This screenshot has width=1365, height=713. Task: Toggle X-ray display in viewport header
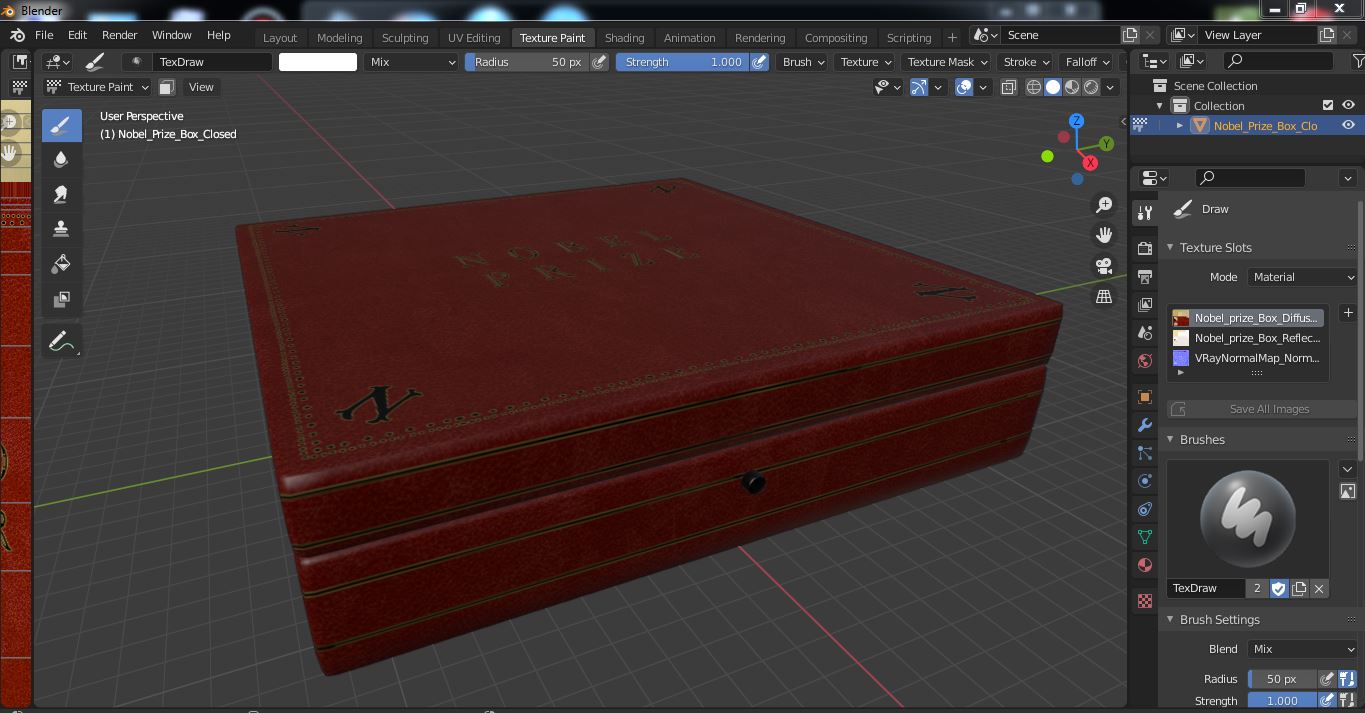[1008, 87]
